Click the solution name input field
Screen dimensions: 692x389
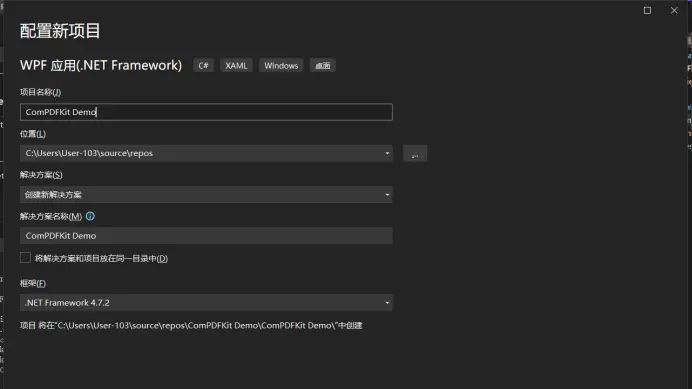tap(206, 236)
